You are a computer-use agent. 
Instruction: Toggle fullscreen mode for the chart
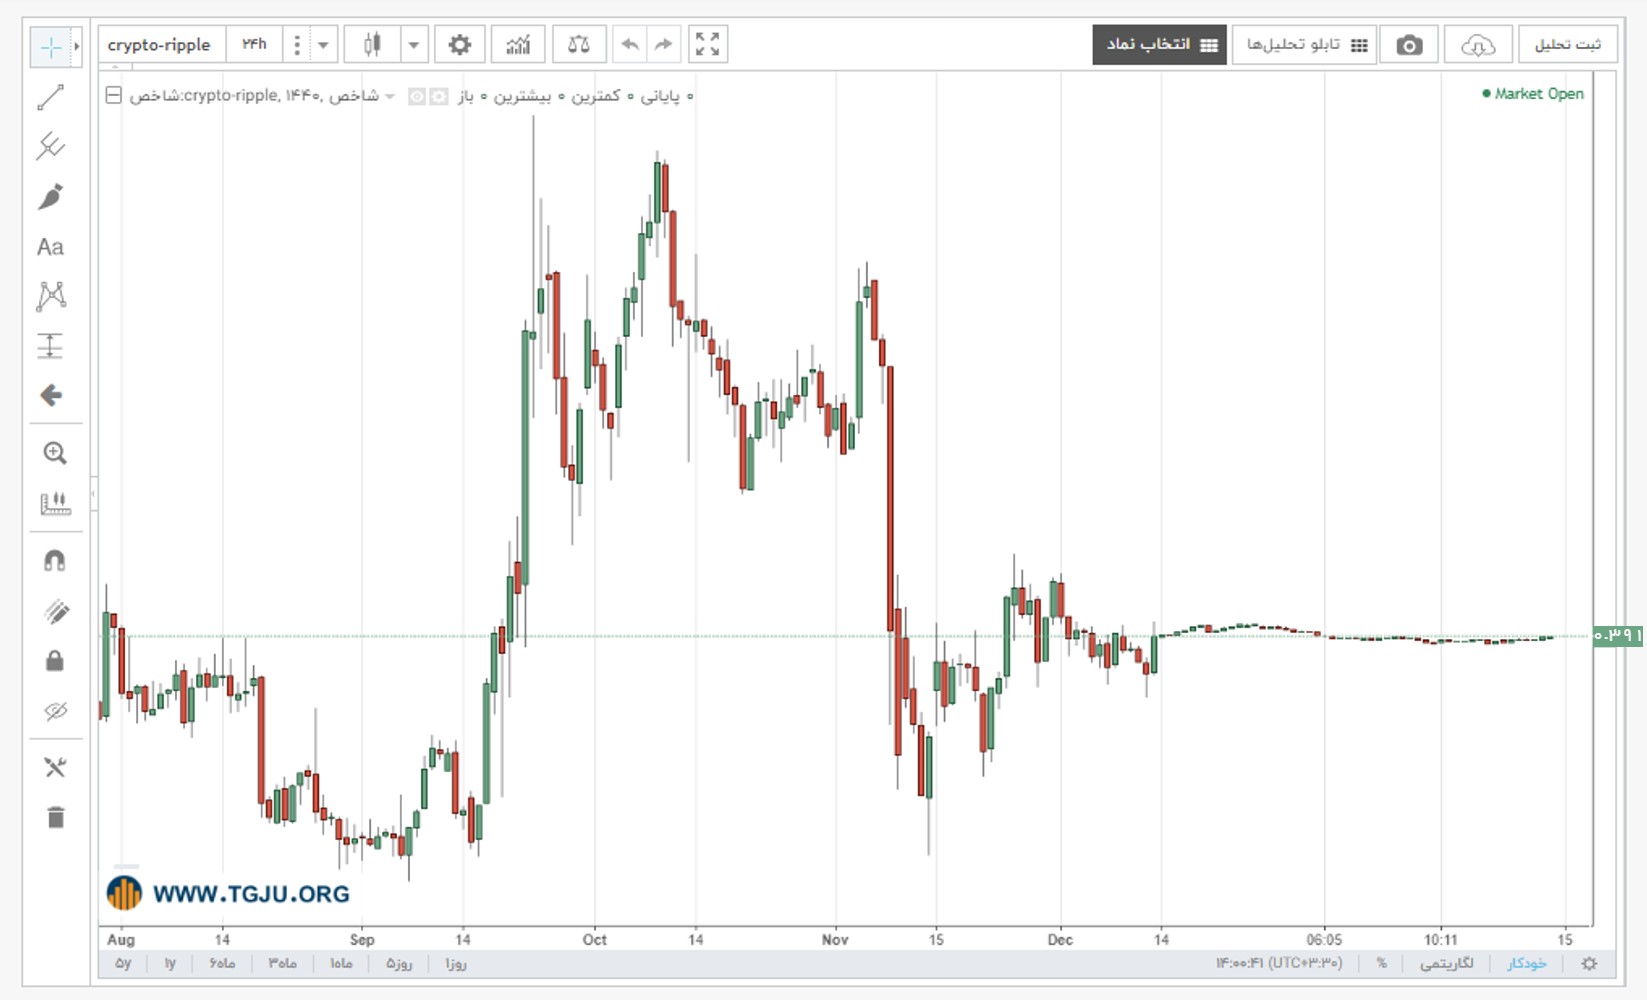tap(708, 45)
